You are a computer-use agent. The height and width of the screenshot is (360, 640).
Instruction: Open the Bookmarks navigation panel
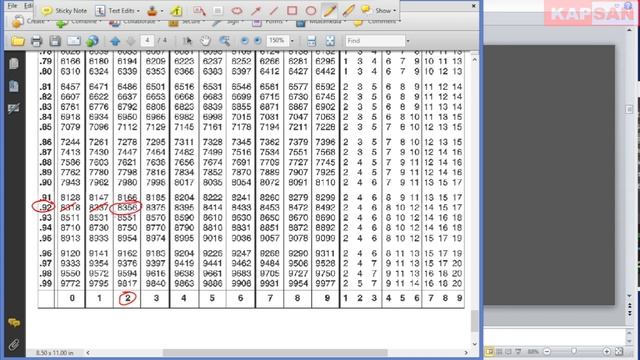pyautogui.click(x=14, y=86)
